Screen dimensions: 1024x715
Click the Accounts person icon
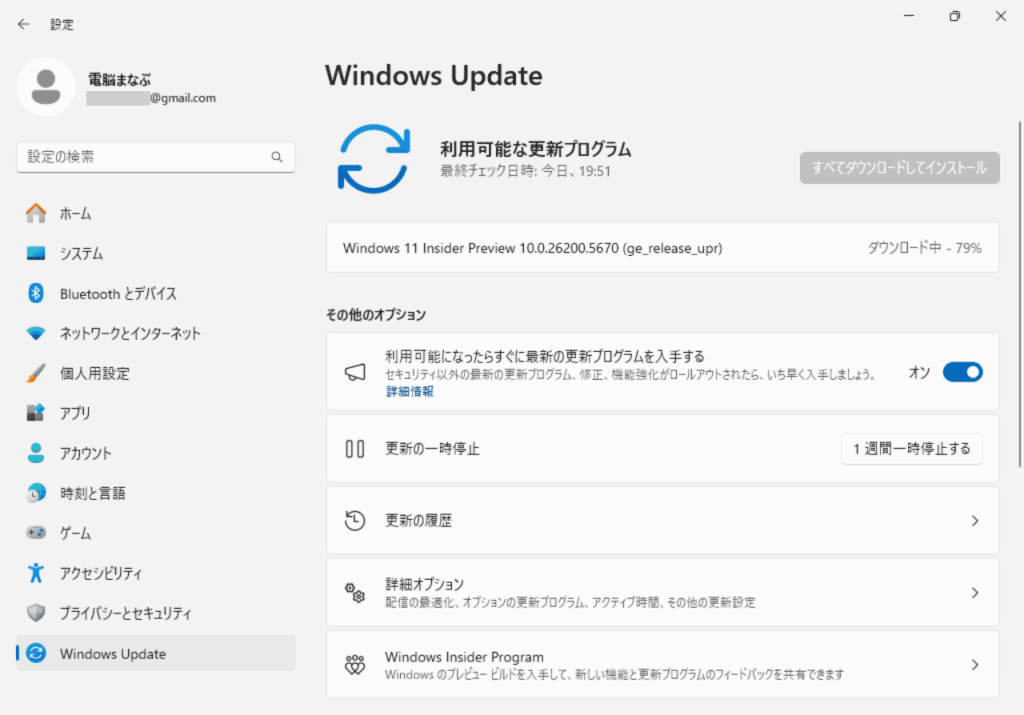click(36, 453)
